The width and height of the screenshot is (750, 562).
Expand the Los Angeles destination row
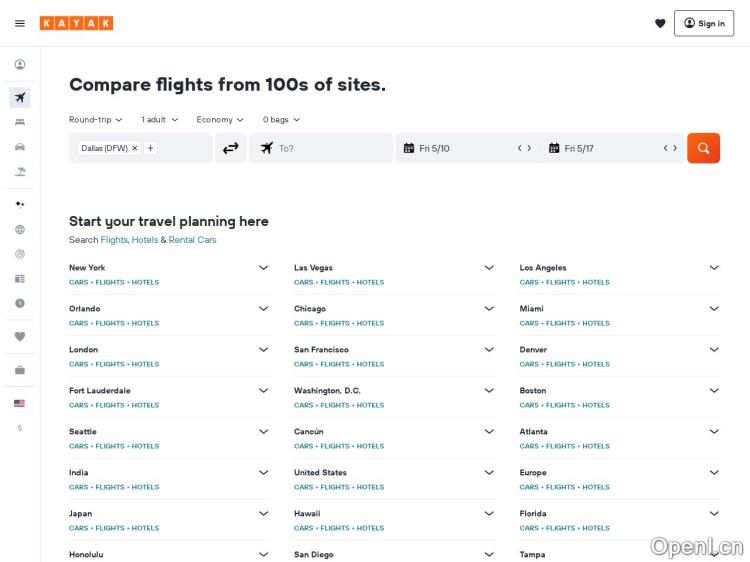tap(714, 268)
